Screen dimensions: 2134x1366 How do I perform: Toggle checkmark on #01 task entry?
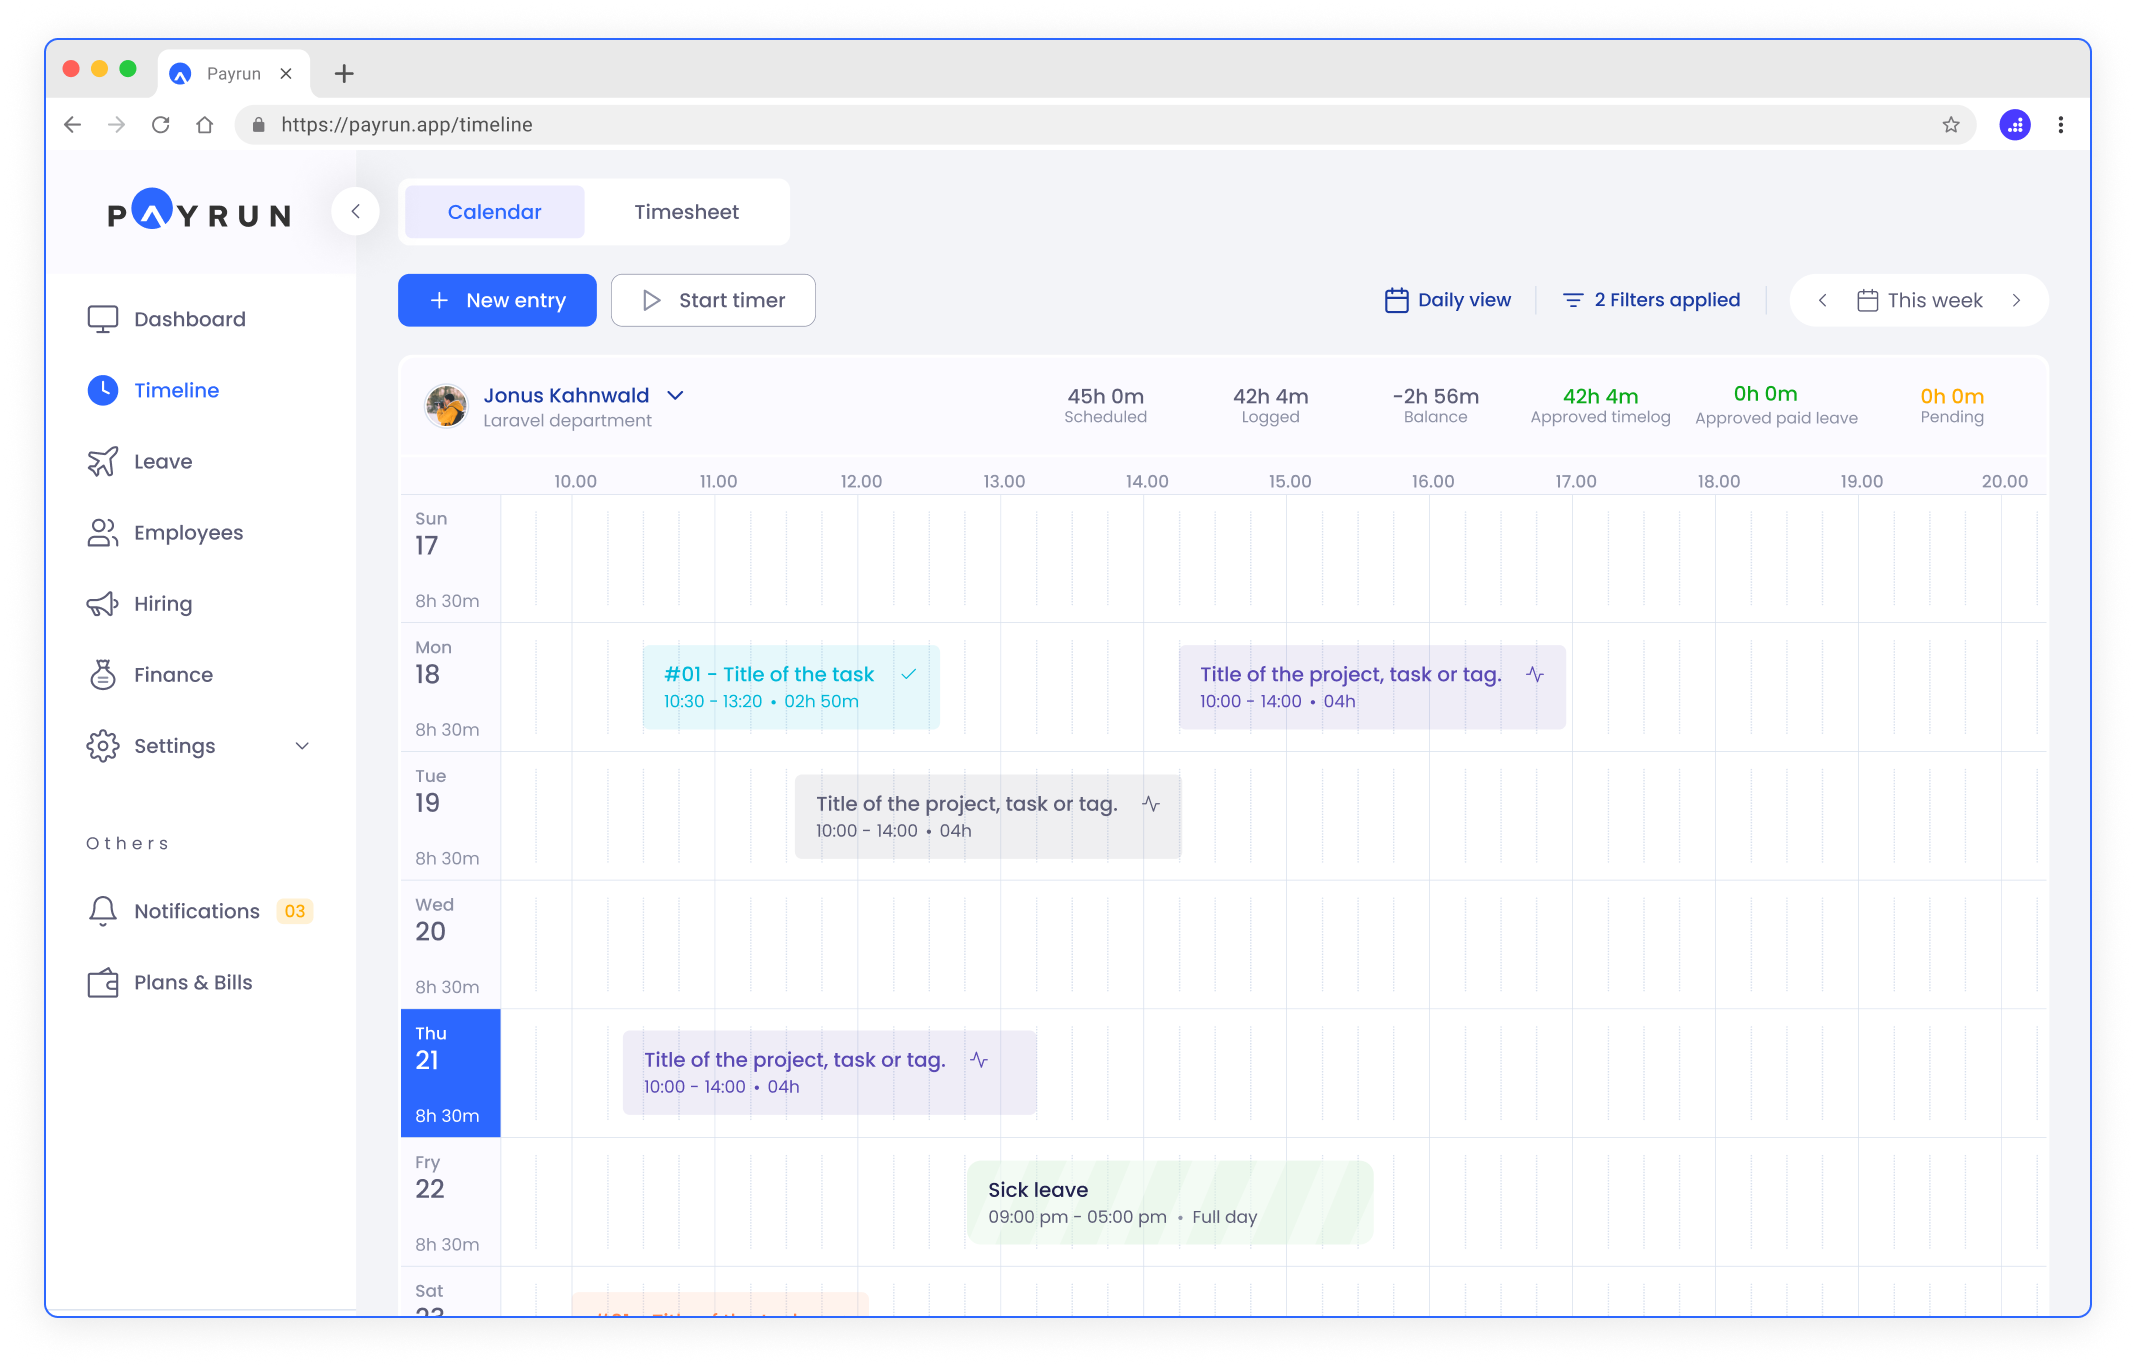tap(908, 674)
